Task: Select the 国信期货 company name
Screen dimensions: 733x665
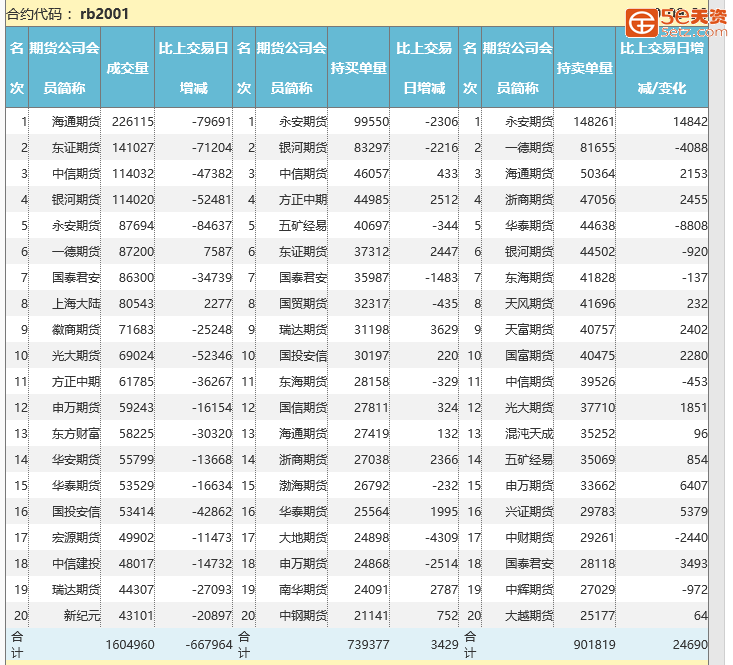Action: click(x=303, y=408)
